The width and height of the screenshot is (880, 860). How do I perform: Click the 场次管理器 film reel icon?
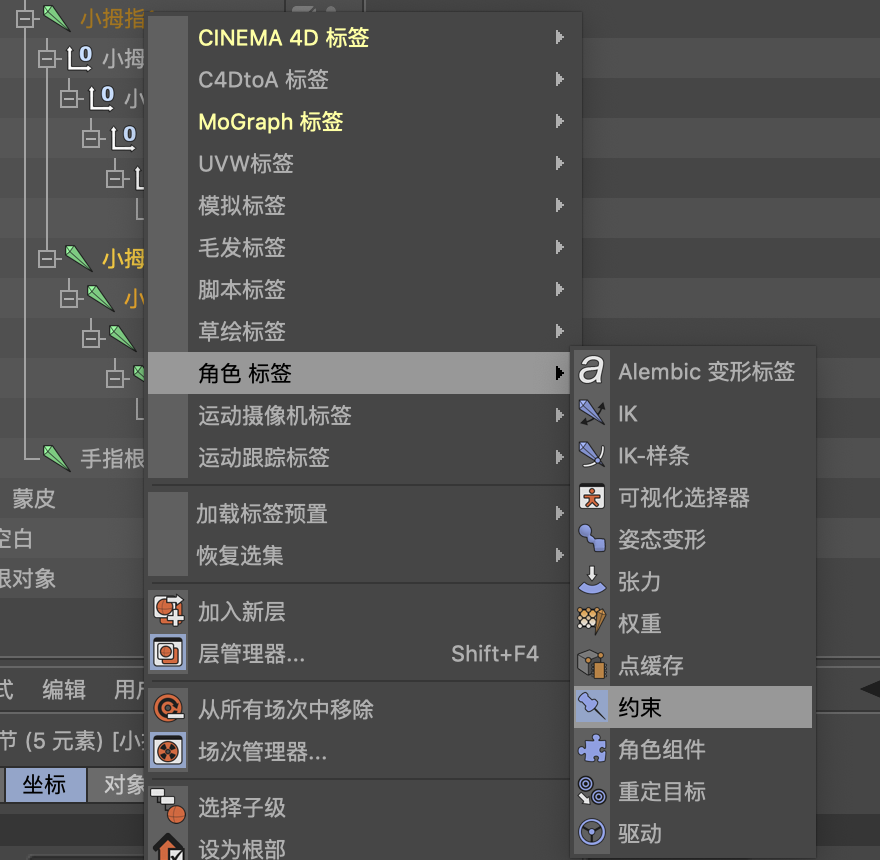[168, 751]
